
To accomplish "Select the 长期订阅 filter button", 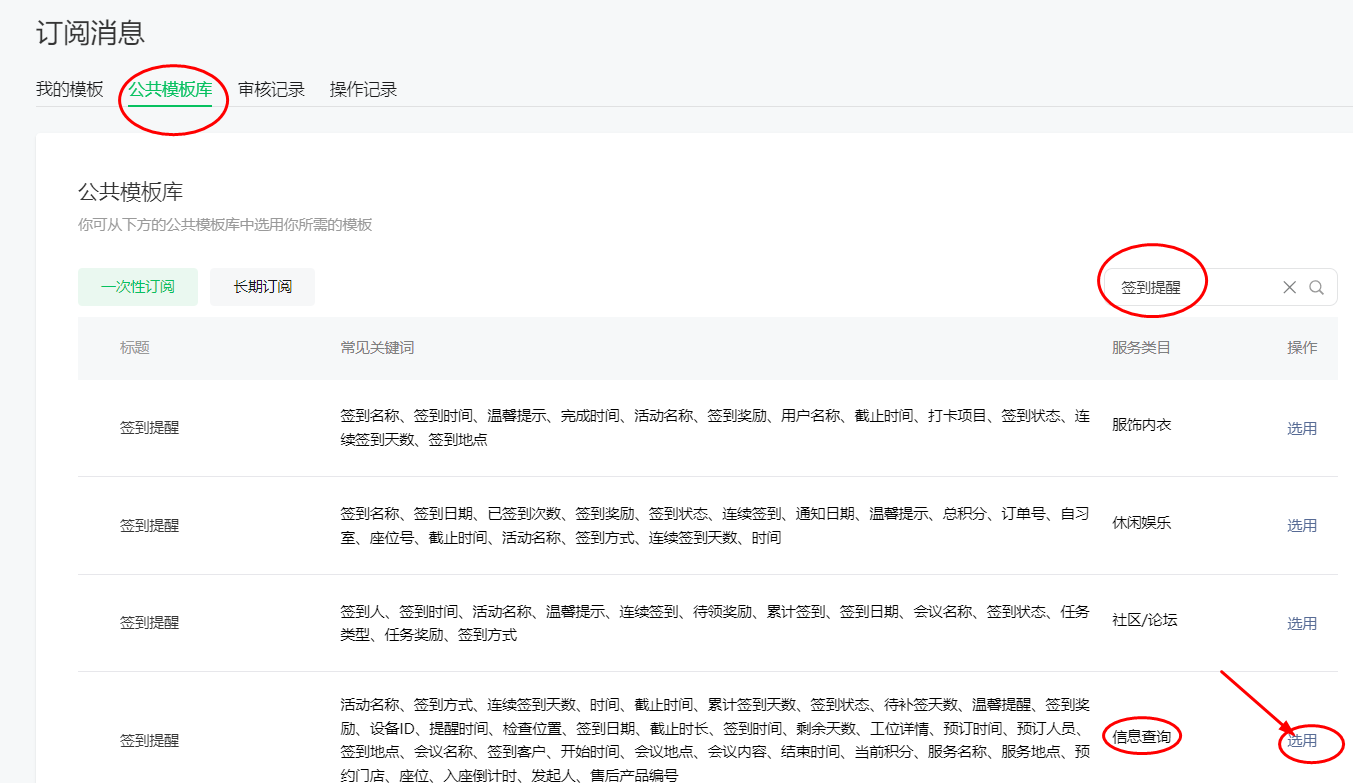I will [x=263, y=287].
